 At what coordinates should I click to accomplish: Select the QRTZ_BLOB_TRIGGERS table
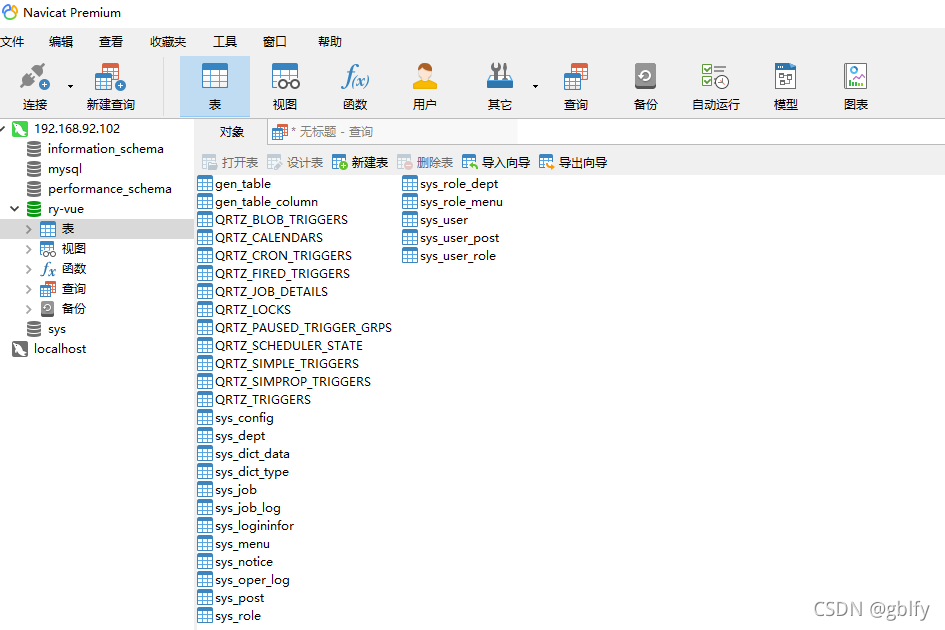[281, 219]
